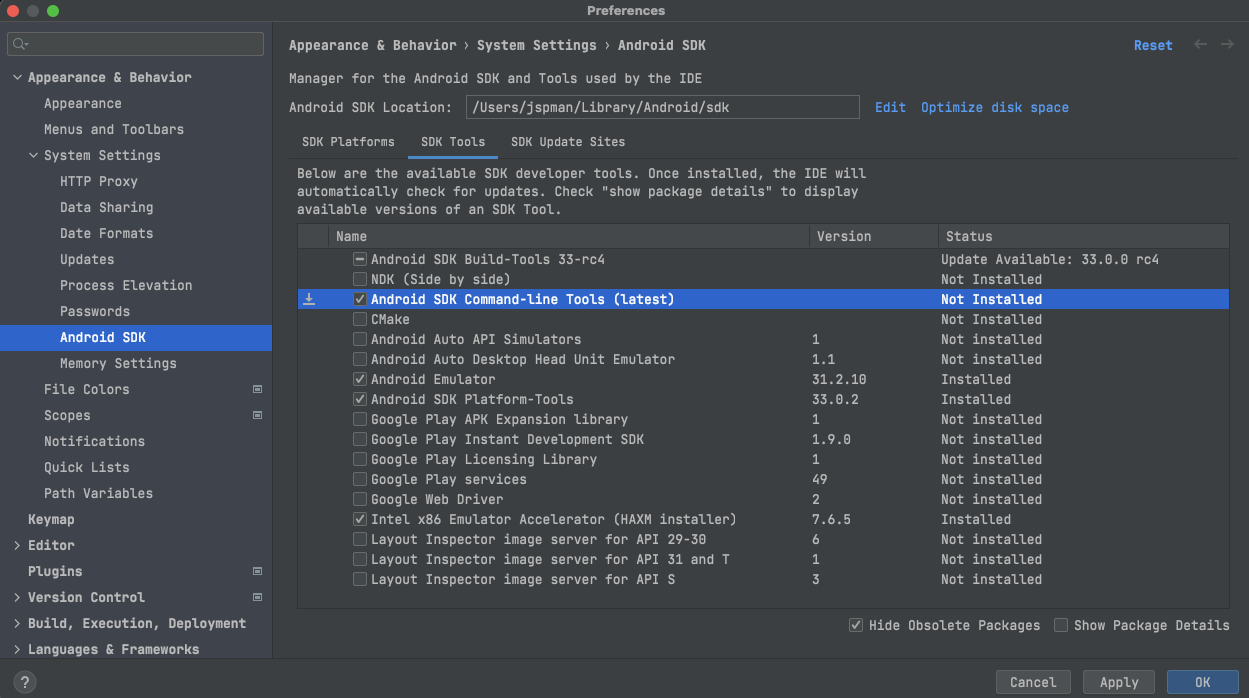This screenshot has width=1249, height=698.
Task: Uncheck Android SDK Command-line Tools (latest)
Action: (360, 299)
